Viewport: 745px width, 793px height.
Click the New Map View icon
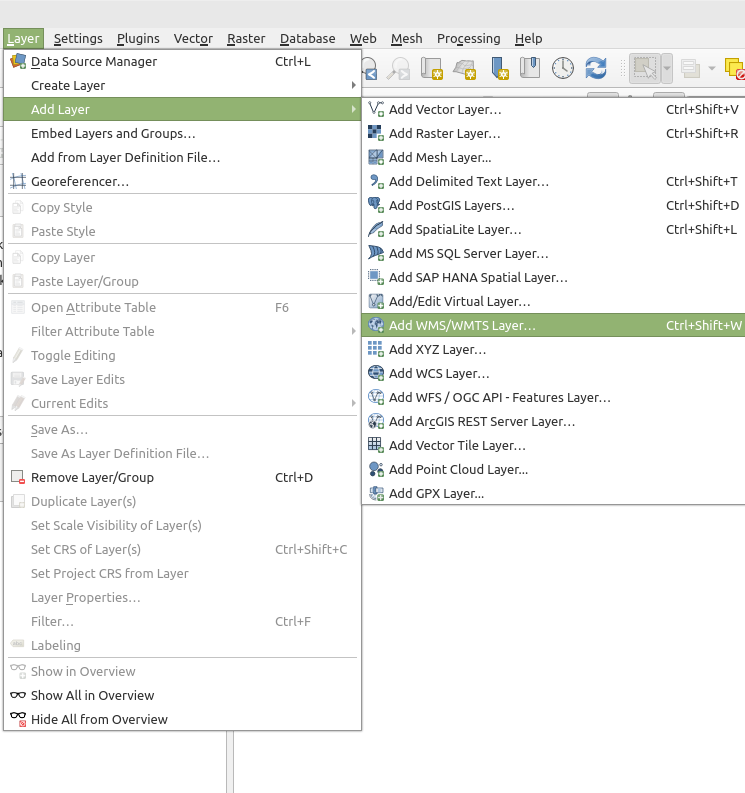pos(432,68)
